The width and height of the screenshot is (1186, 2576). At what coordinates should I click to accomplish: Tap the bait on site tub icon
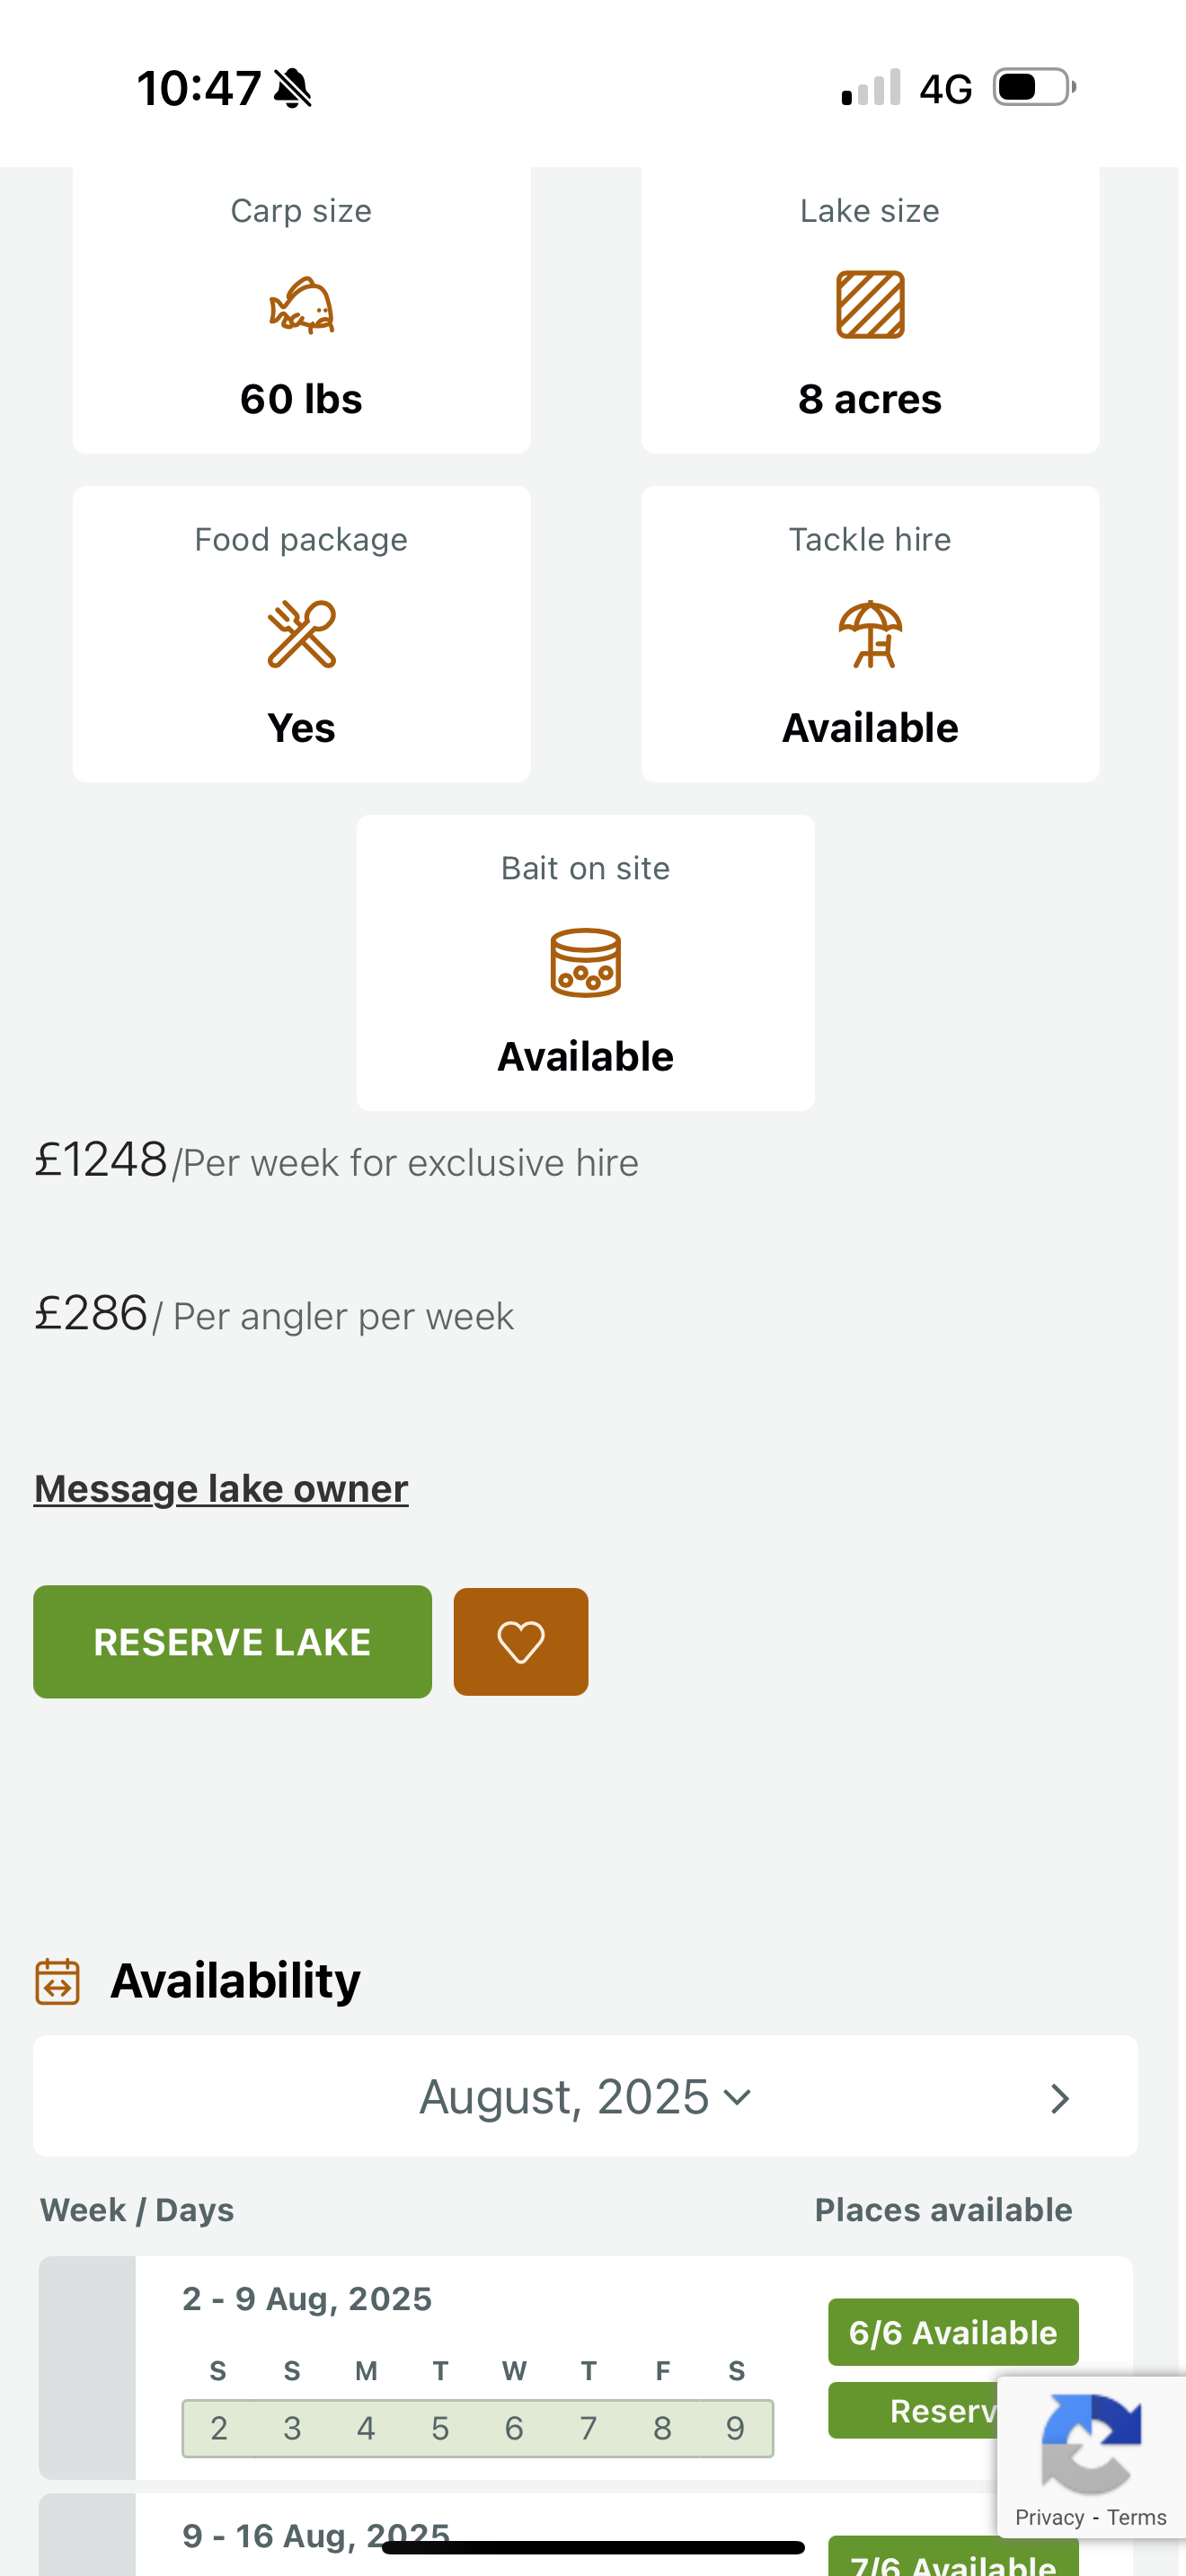pyautogui.click(x=585, y=962)
